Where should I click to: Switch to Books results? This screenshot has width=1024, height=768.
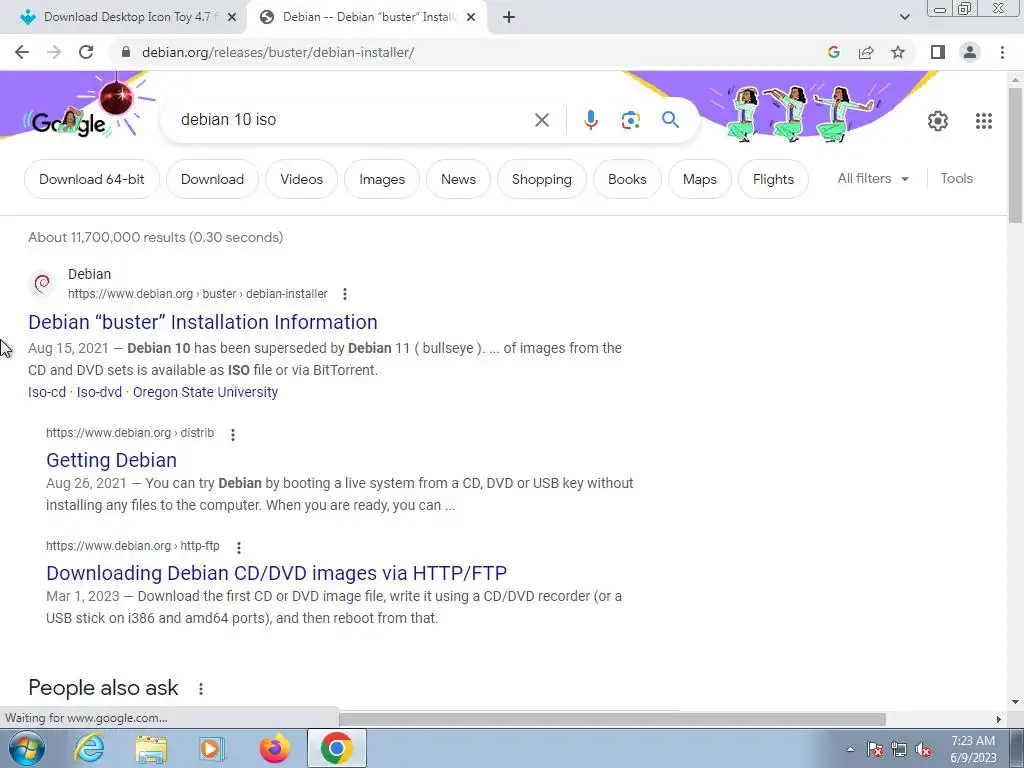627,179
